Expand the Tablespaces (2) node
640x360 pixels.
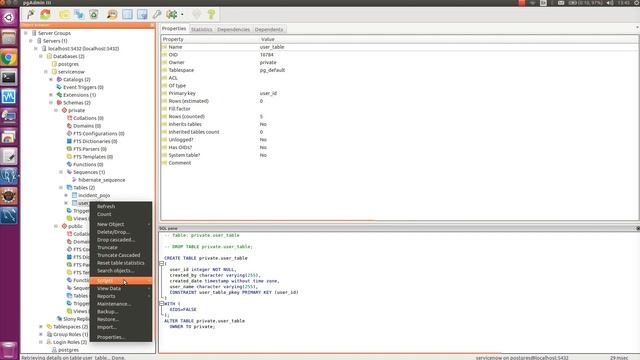pyautogui.click(x=41, y=327)
